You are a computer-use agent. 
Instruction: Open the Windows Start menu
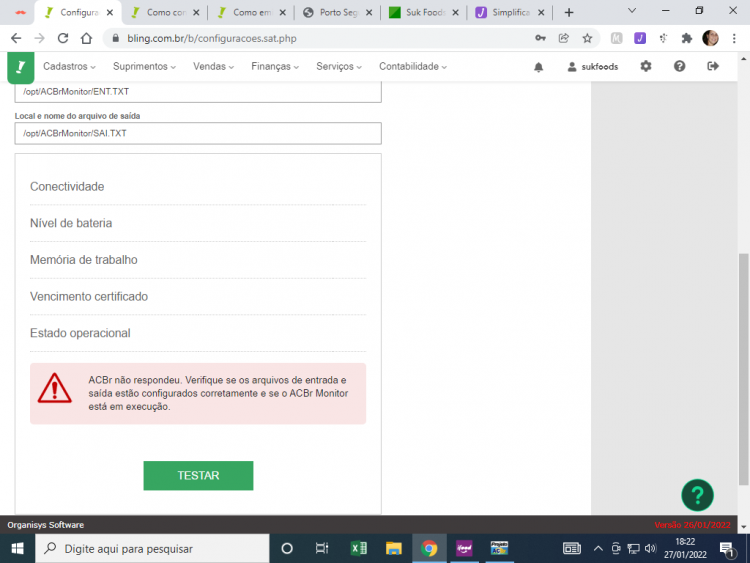click(x=17, y=548)
